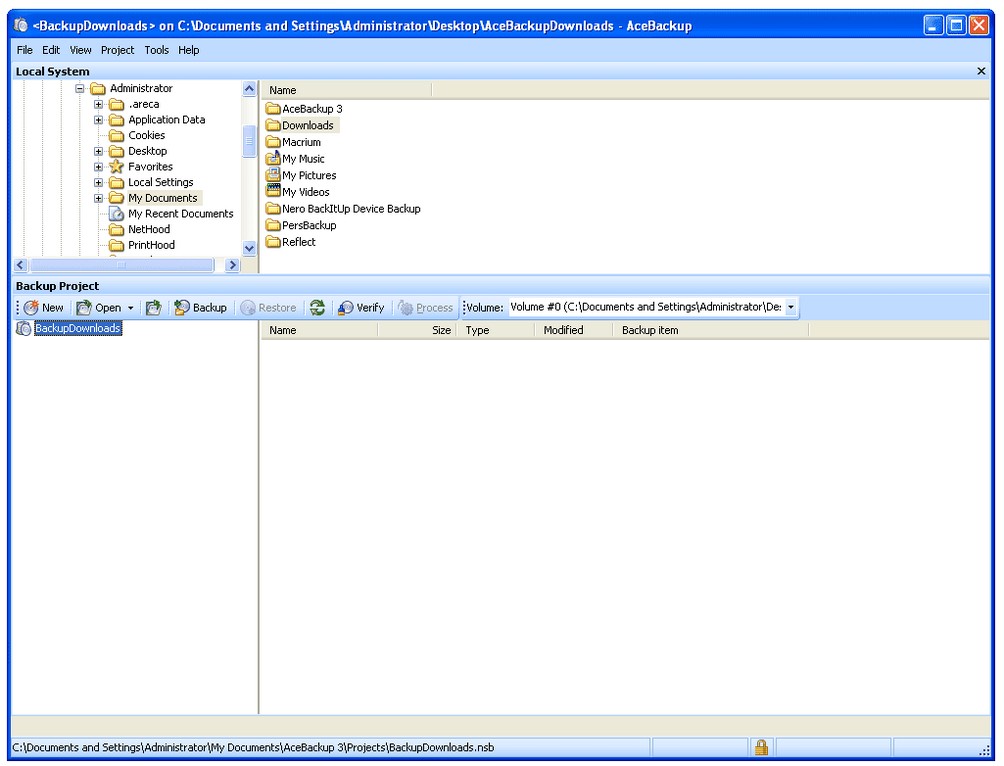Expand the Desktop folder node

98,151
